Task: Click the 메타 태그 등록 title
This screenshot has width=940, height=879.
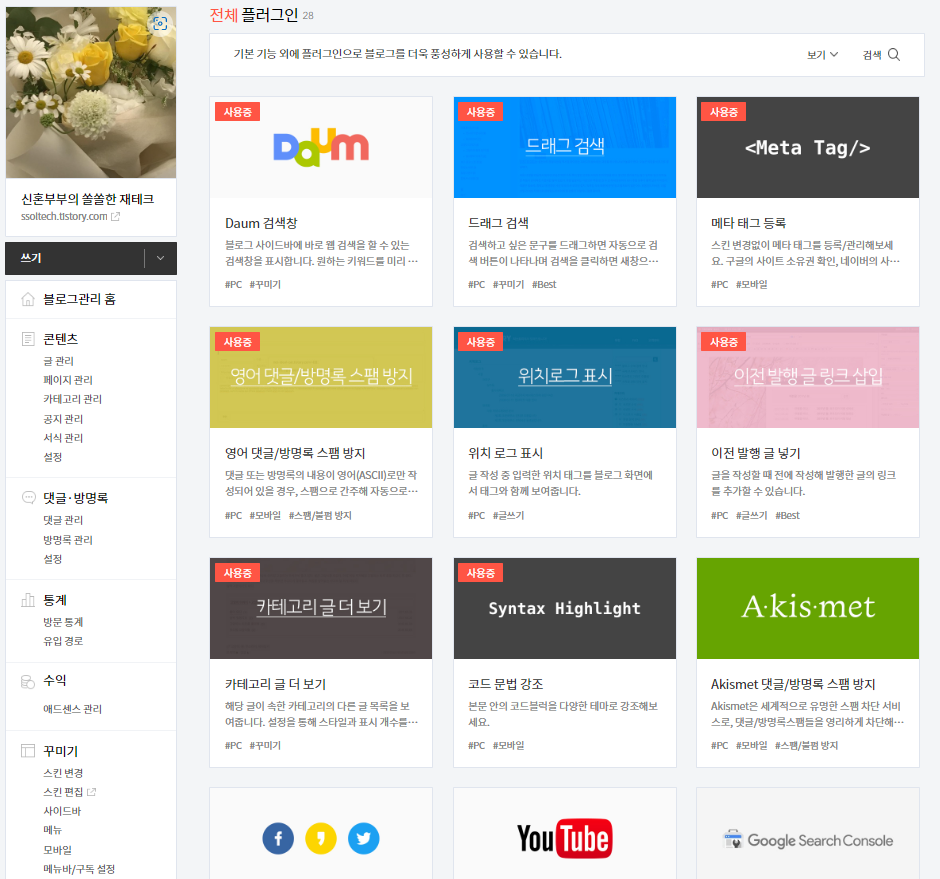Action: pos(749,223)
